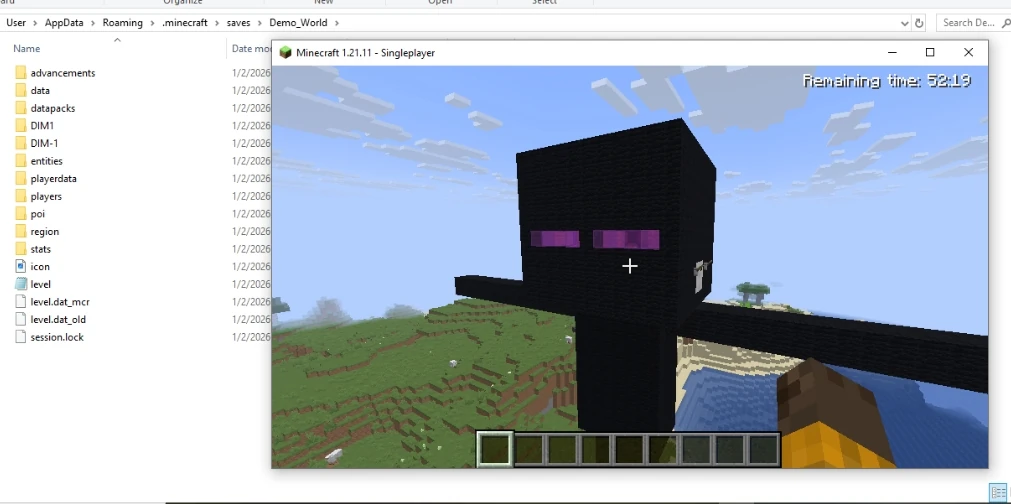
Task: Expand the chevron after AppData breadcrumb
Action: coord(93,23)
